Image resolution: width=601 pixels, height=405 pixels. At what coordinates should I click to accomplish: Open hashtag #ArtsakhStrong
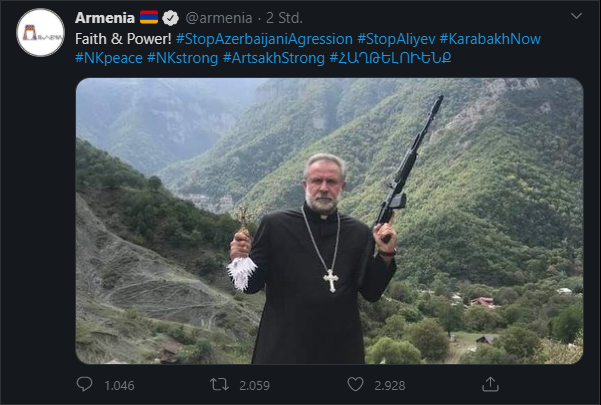[x=273, y=58]
